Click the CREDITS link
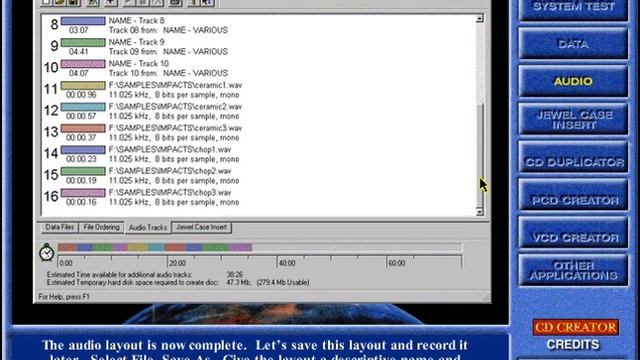 click(x=573, y=345)
